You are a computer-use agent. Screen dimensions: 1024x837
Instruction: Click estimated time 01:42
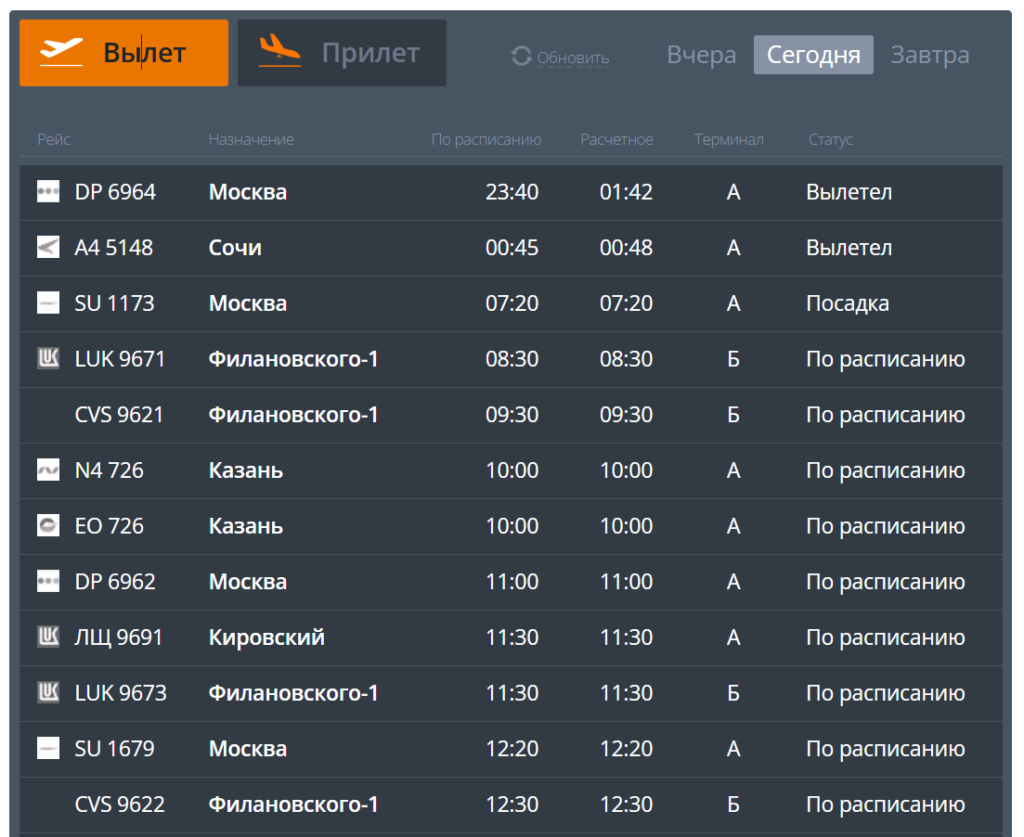pyautogui.click(x=626, y=192)
